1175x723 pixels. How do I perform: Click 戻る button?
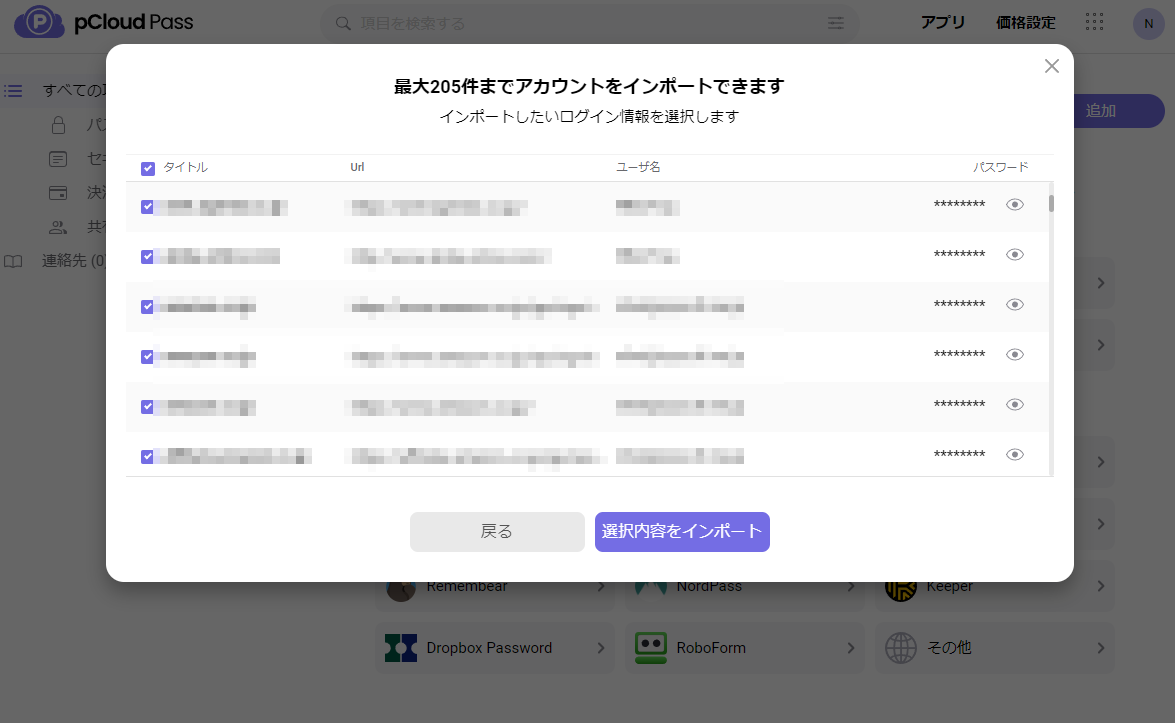click(x=497, y=532)
